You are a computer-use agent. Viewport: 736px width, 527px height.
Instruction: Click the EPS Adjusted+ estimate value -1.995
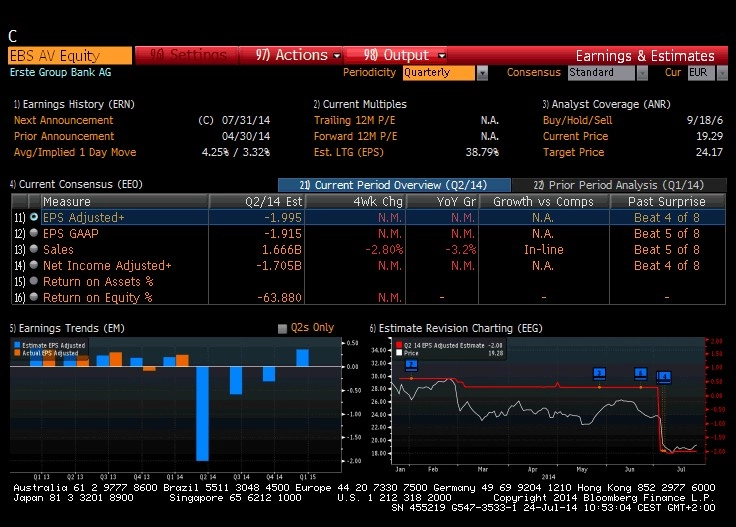pyautogui.click(x=283, y=218)
